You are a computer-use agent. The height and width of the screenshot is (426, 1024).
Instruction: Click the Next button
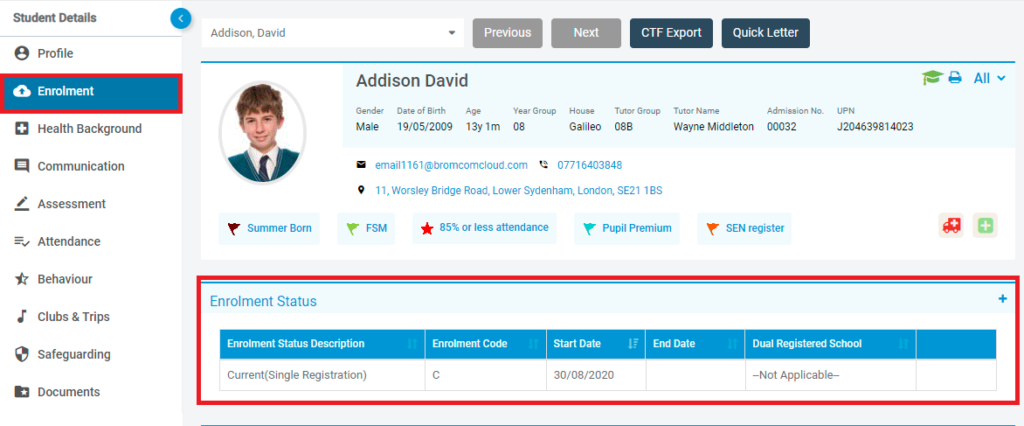point(586,33)
